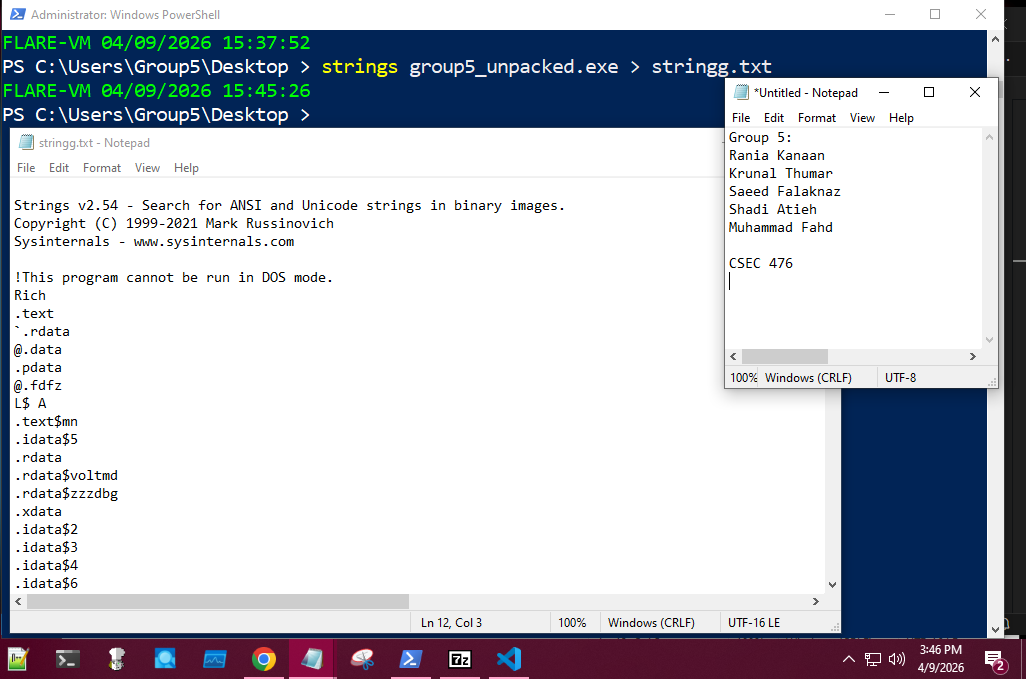1026x679 pixels.
Task: Click 'Windows (CRLF)' in Untitled Notepad status bar
Action: point(808,378)
